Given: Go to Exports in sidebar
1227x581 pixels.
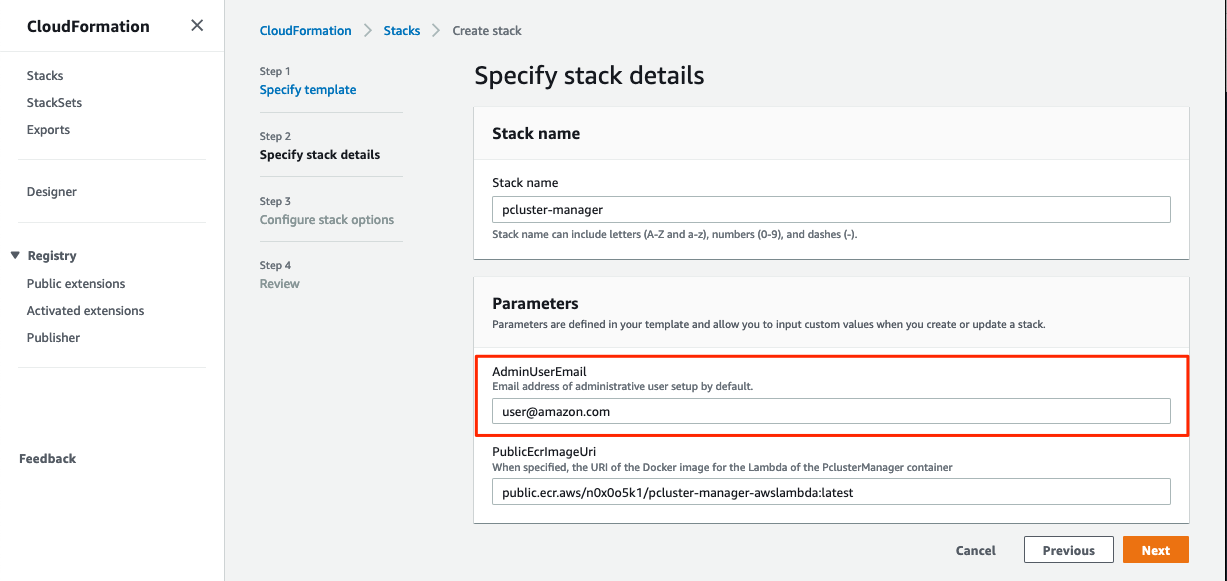Looking at the screenshot, I should click(x=48, y=130).
